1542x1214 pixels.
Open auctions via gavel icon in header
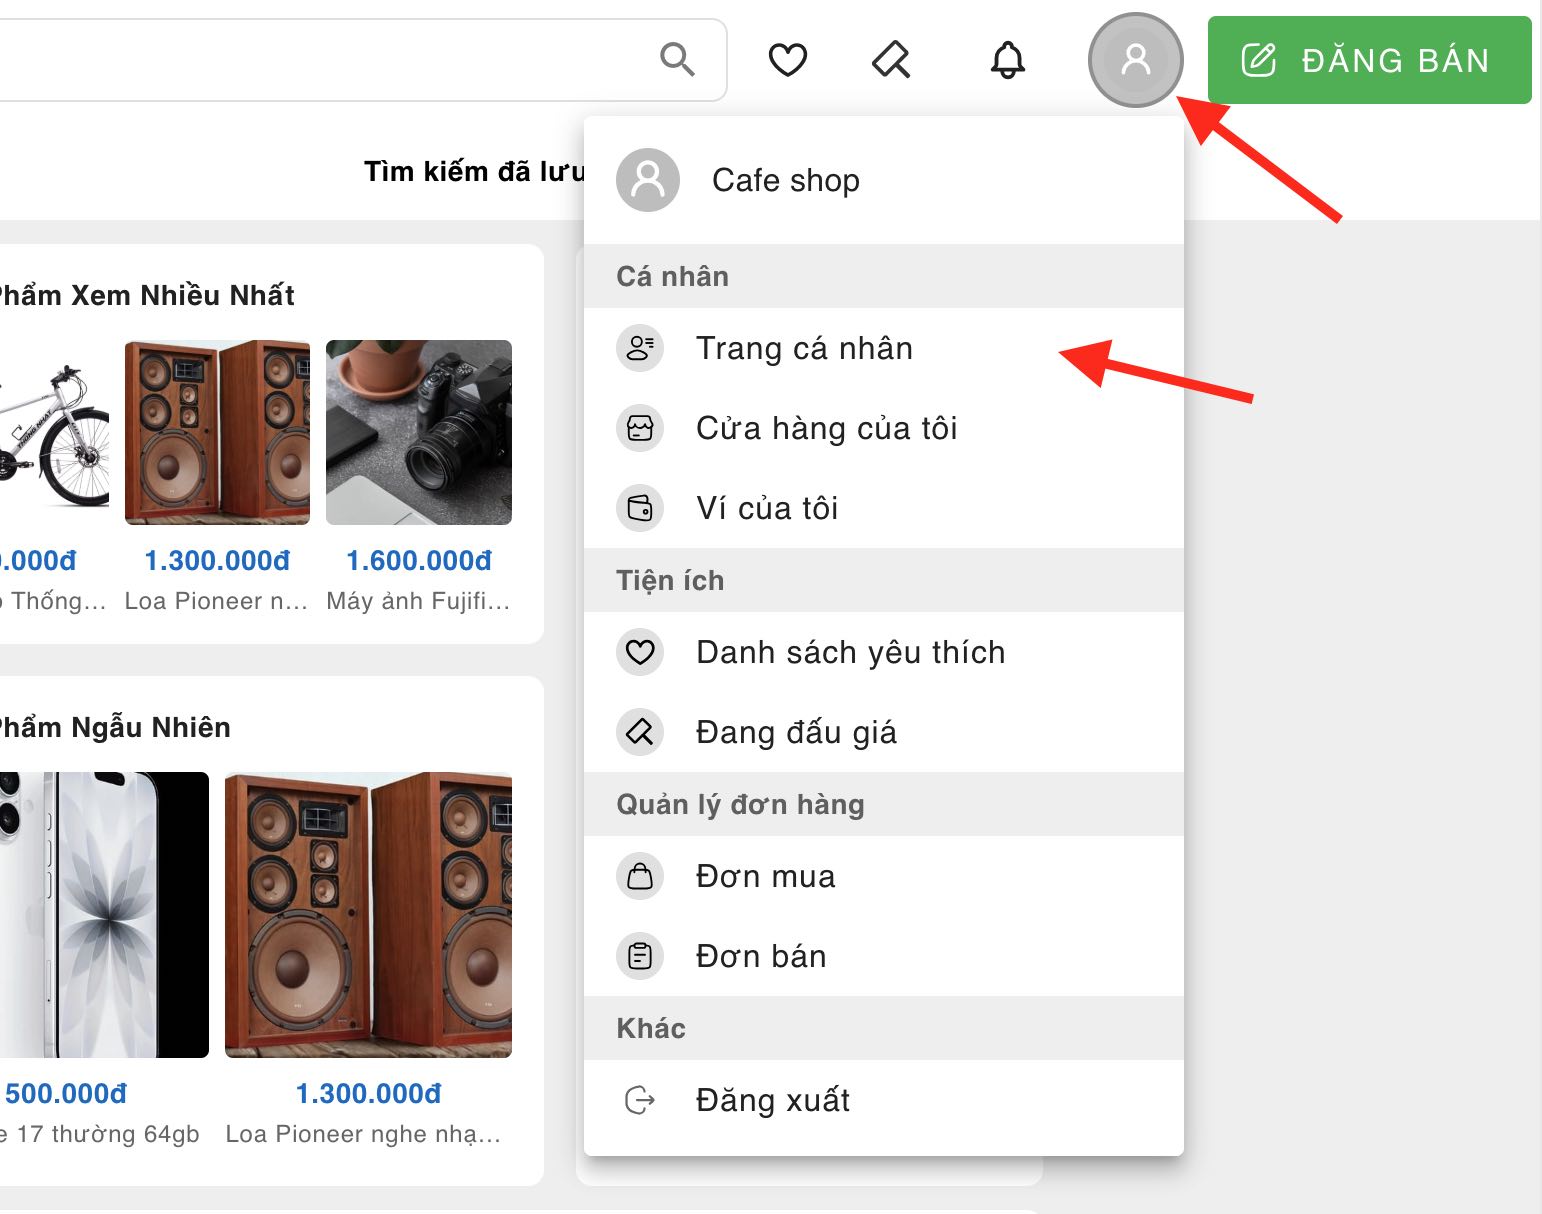coord(891,60)
